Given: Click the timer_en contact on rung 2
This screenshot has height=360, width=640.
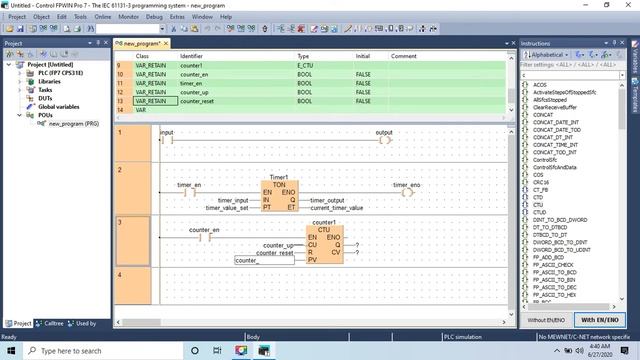Looking at the screenshot, I should (190, 192).
